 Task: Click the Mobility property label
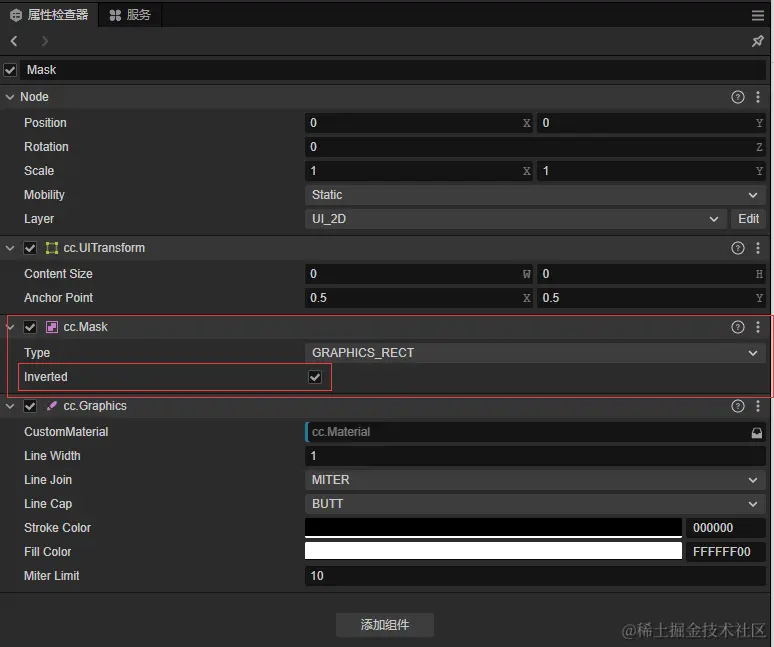pos(44,195)
